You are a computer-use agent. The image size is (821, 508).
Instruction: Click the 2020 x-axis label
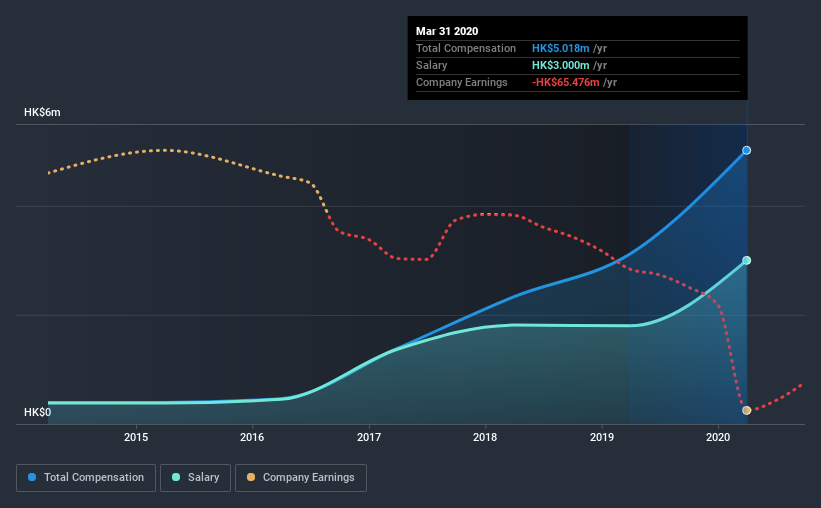click(718, 437)
